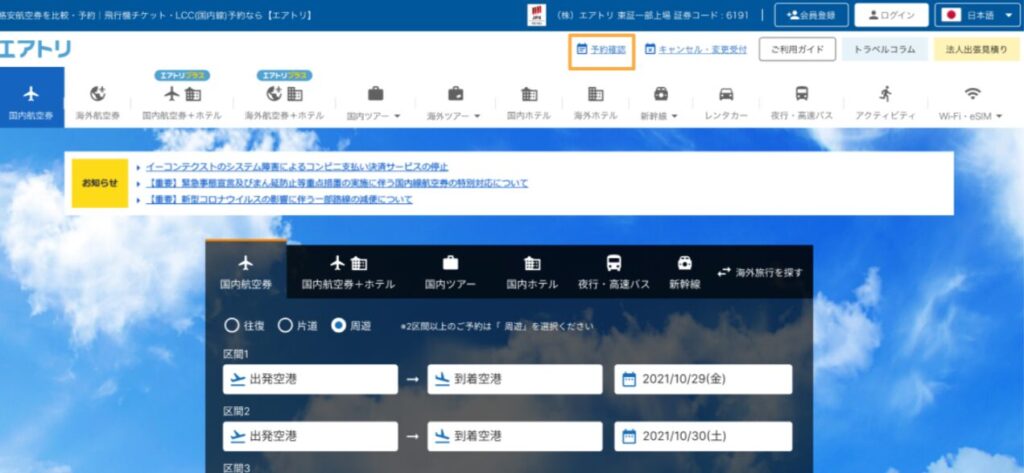Select the one-way (片道) radio button
The image size is (1024, 473).
(285, 325)
